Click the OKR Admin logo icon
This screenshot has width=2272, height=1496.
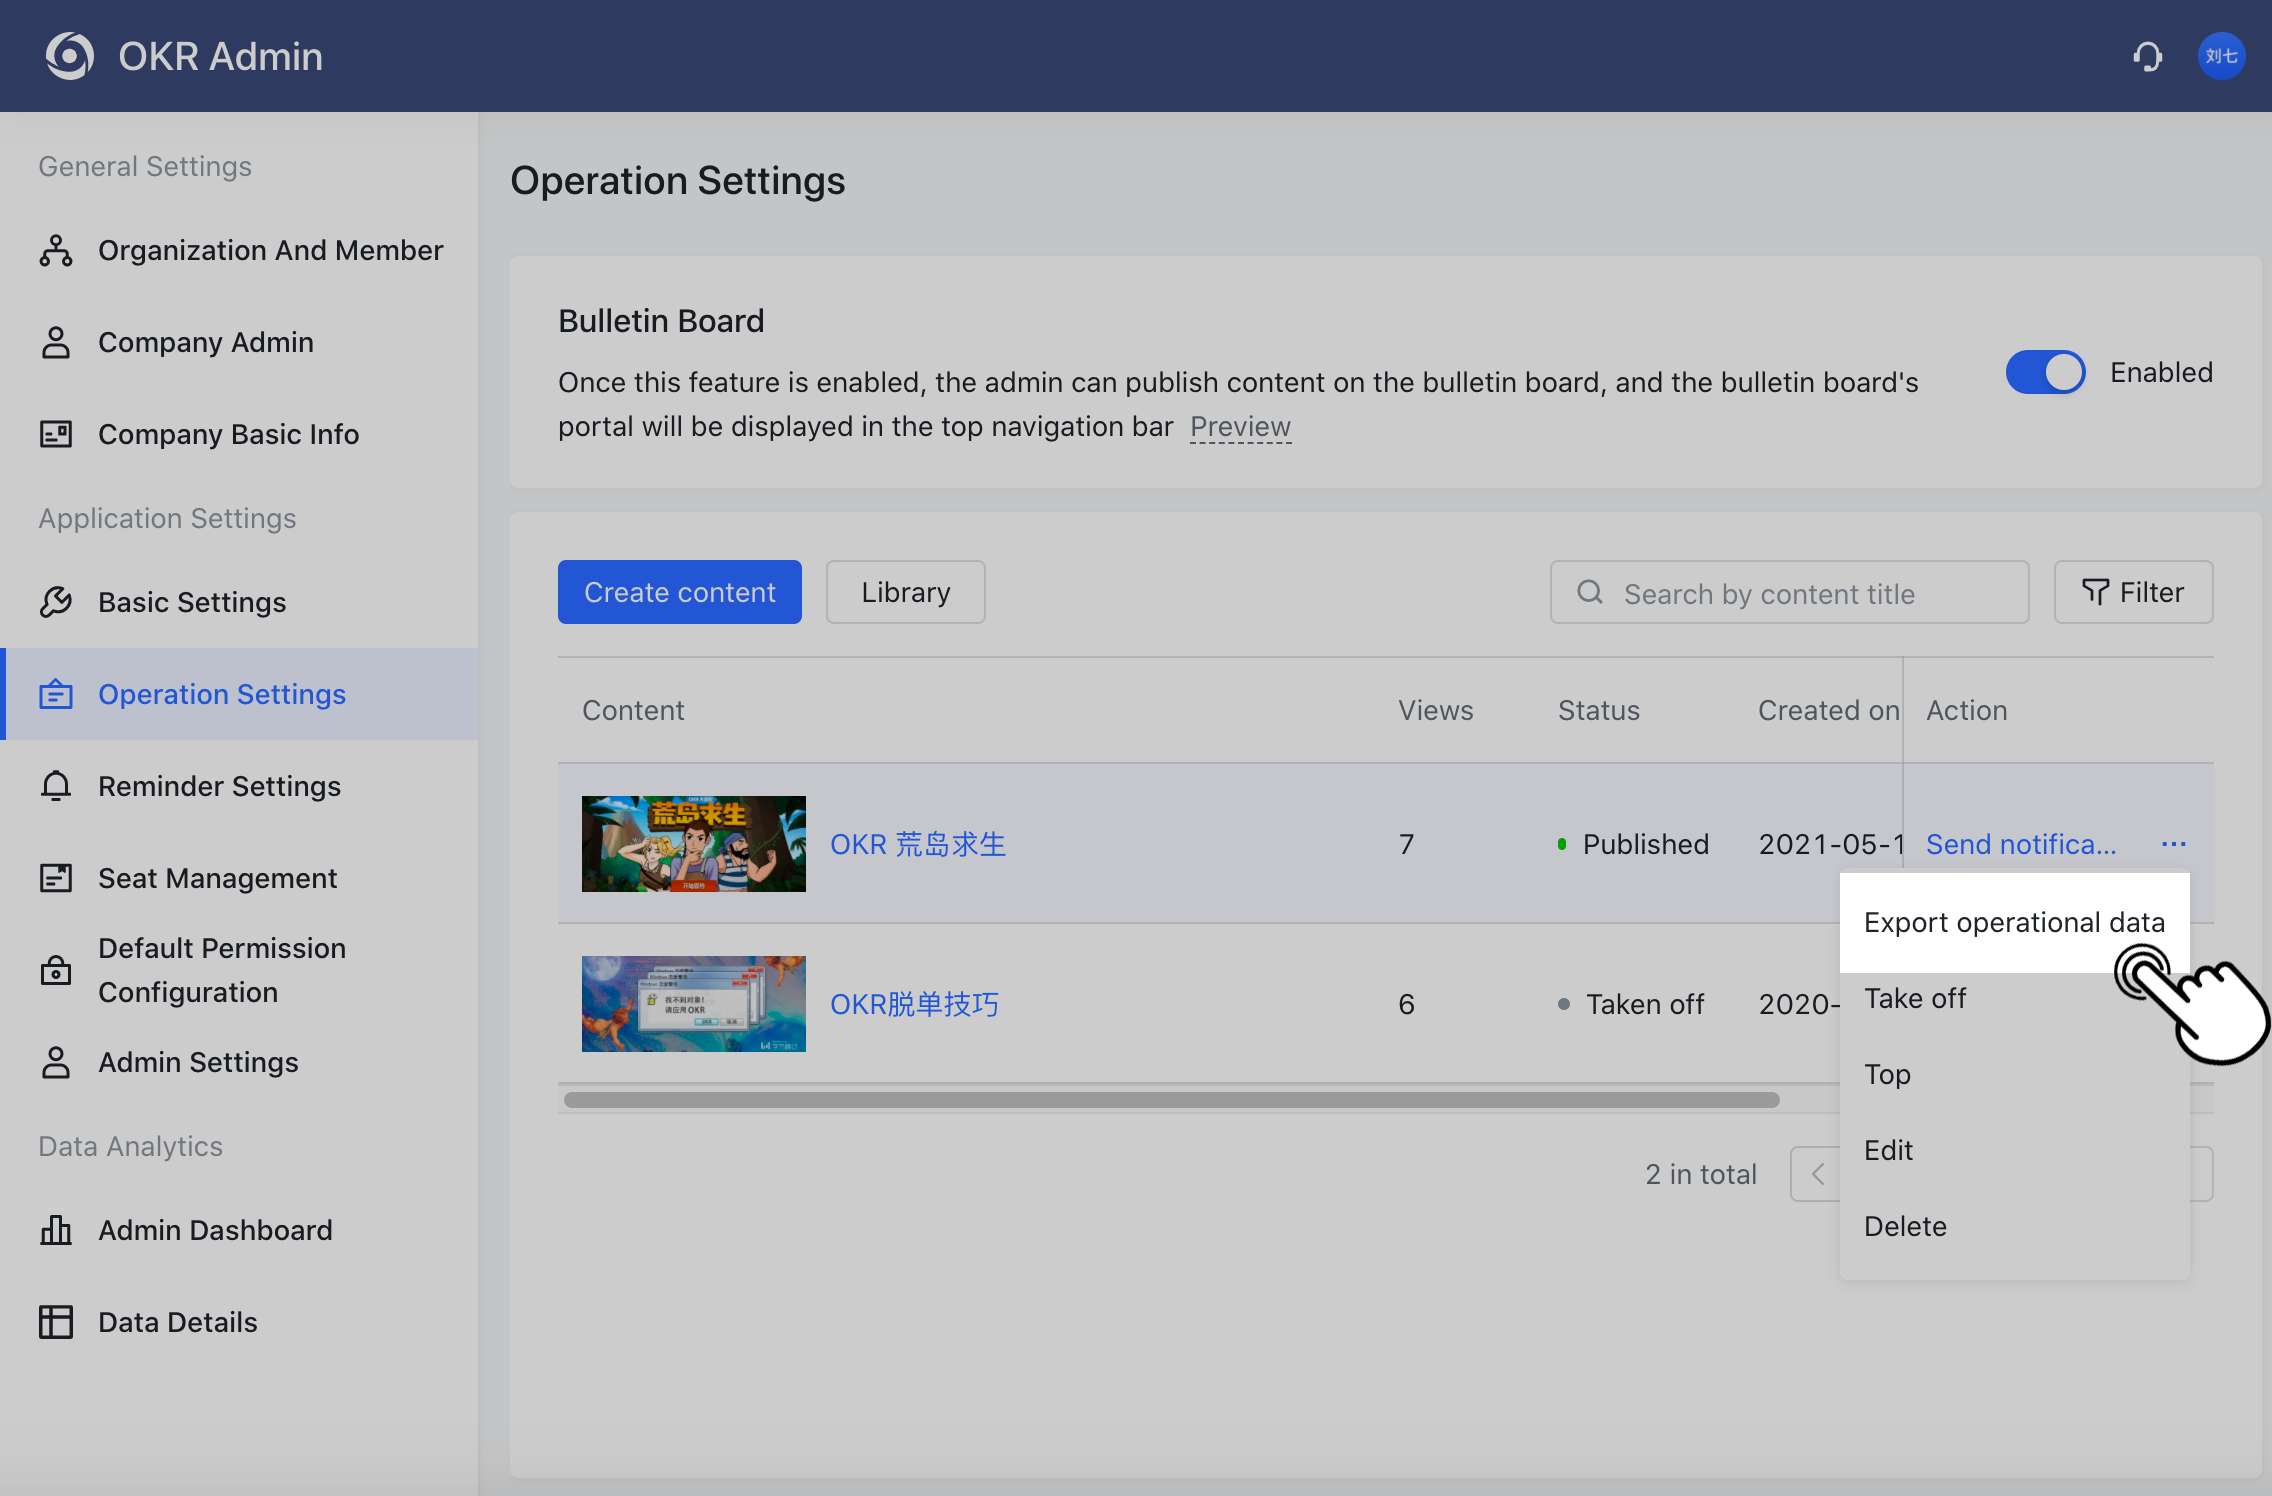pos(69,56)
